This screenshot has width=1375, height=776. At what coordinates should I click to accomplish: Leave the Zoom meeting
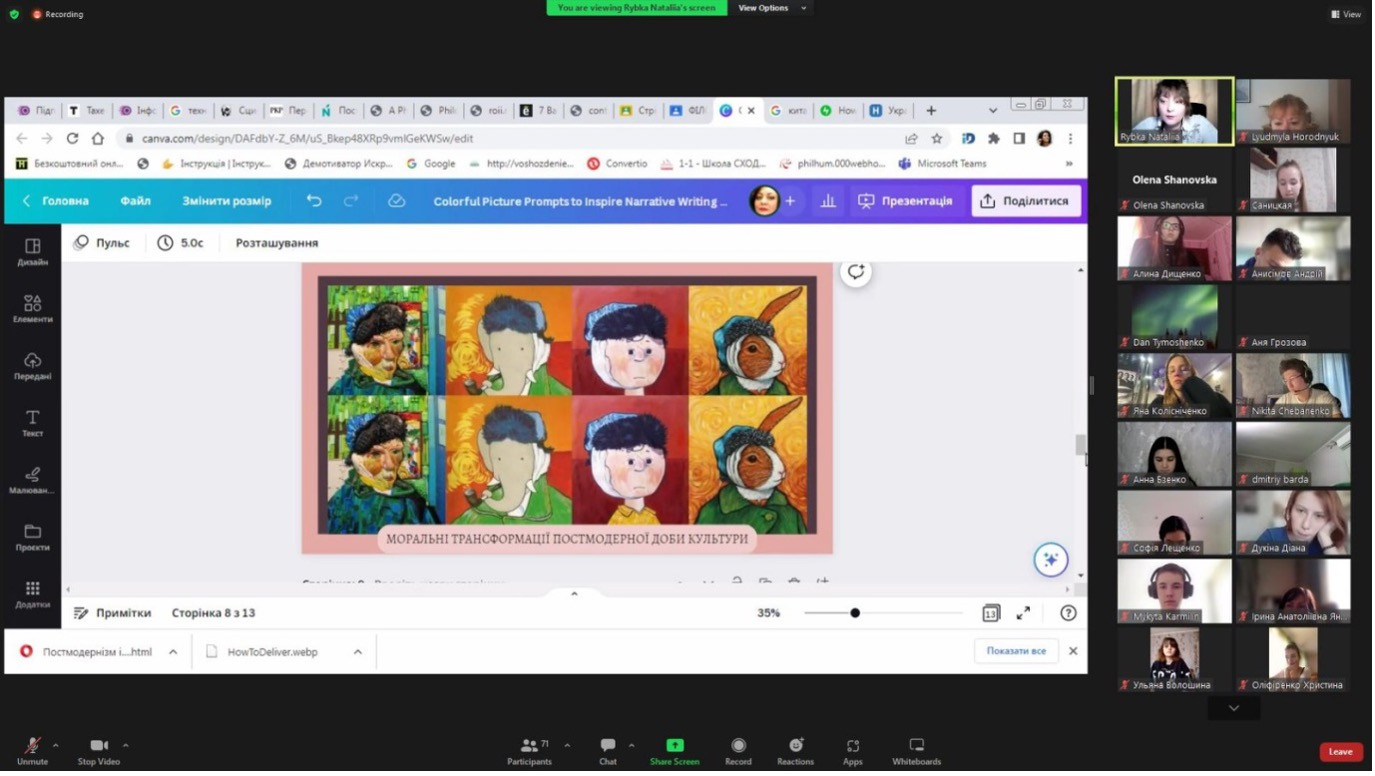pyautogui.click(x=1340, y=752)
